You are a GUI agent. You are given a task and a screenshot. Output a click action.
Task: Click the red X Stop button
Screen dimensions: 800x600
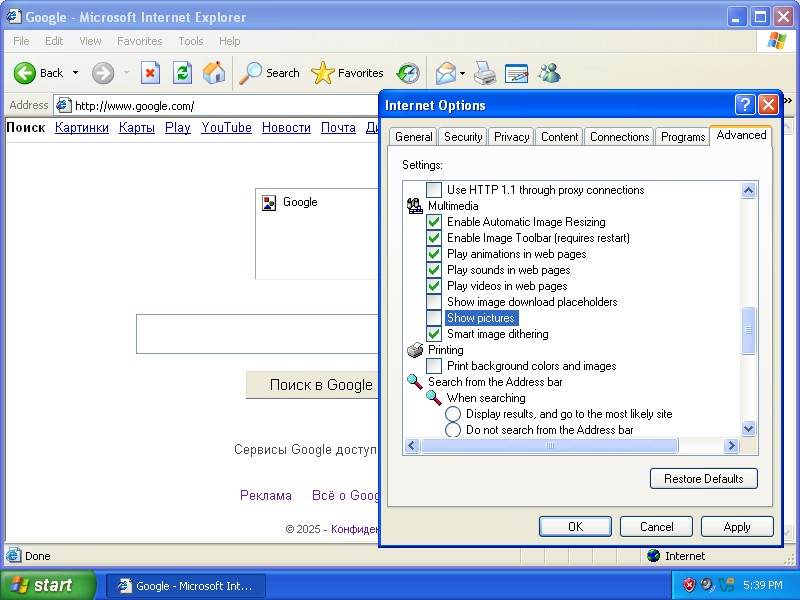click(150, 73)
